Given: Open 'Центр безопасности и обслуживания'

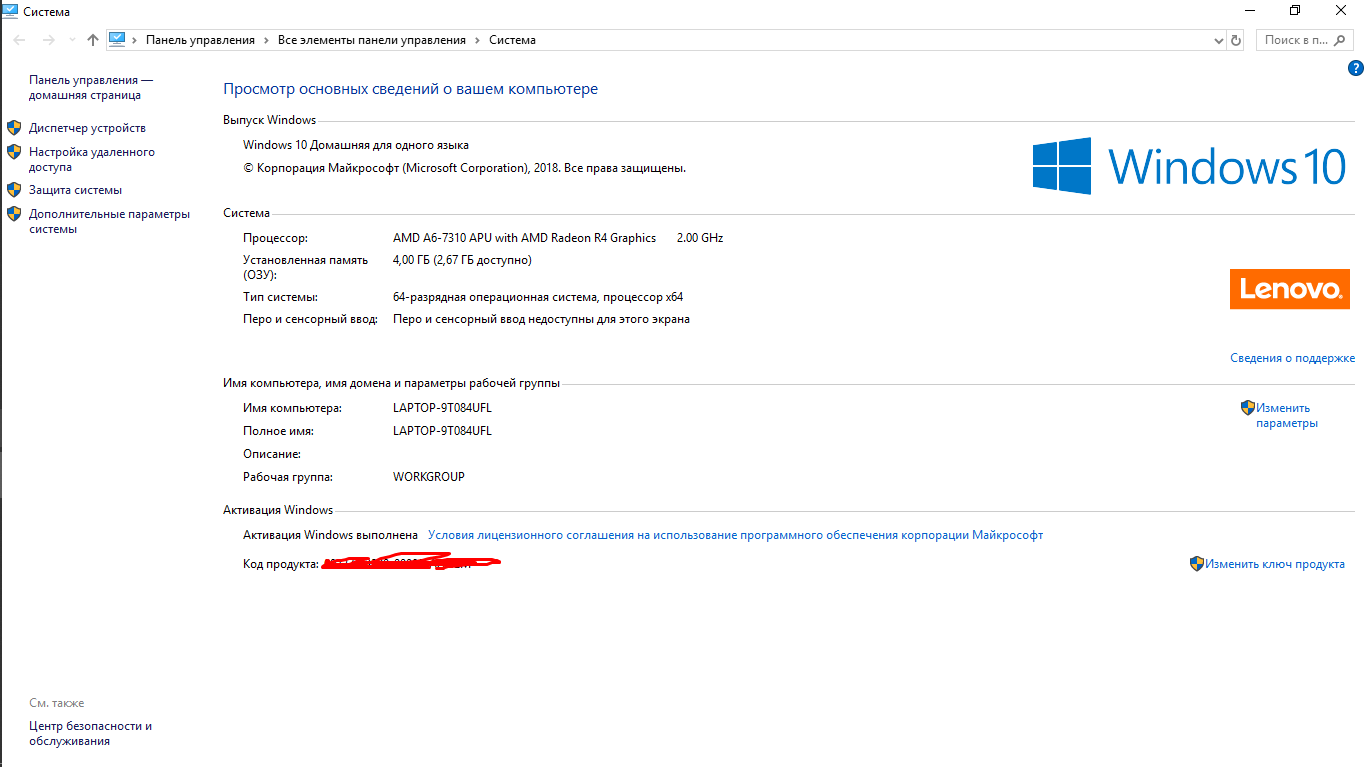Looking at the screenshot, I should pyautogui.click(x=90, y=734).
